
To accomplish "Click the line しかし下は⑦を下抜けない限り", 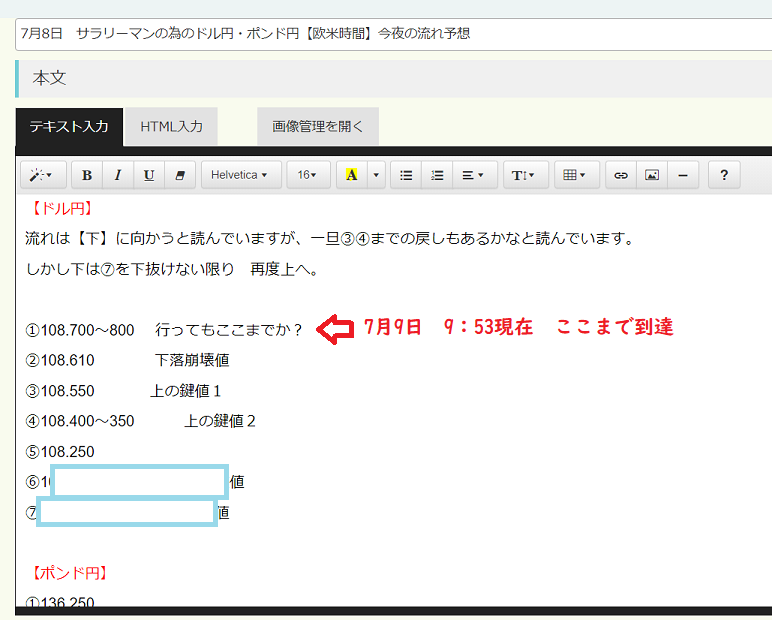I will (x=171, y=269).
